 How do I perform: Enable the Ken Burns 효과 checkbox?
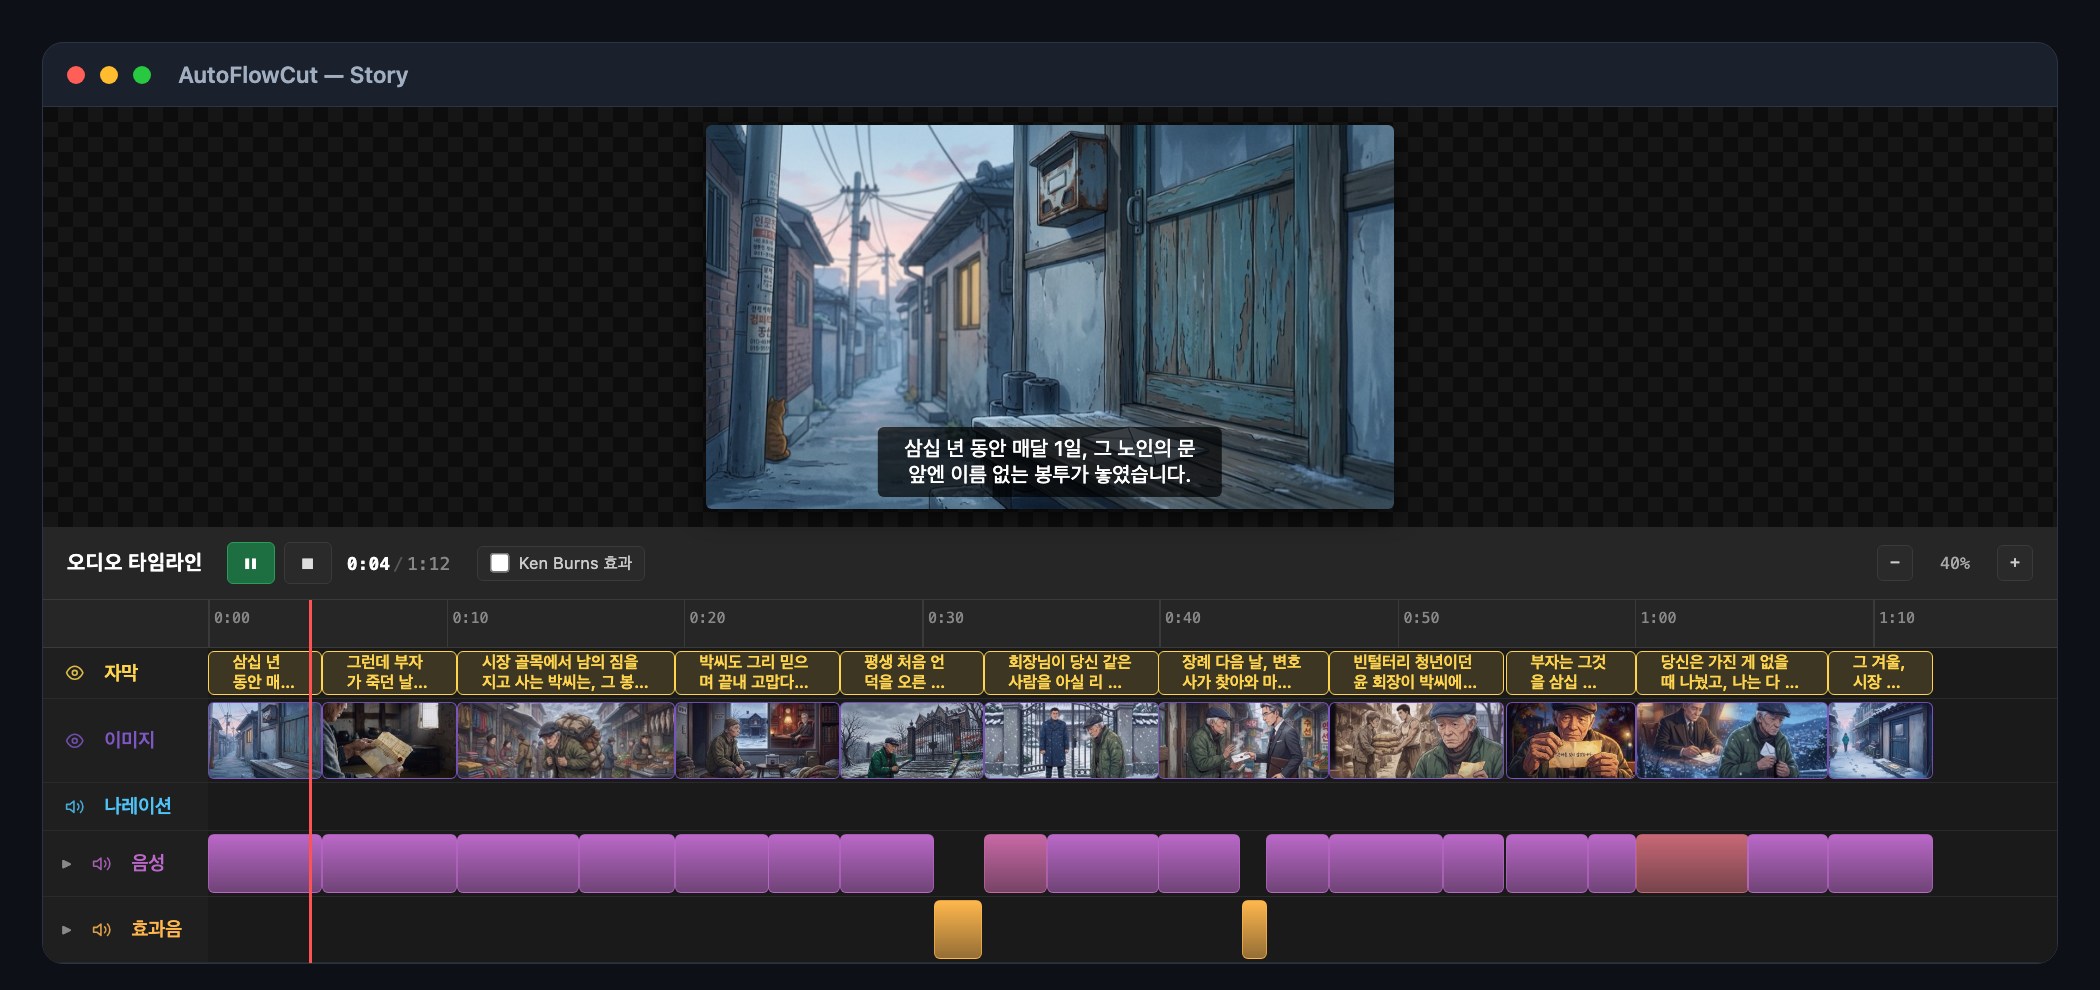[x=500, y=563]
